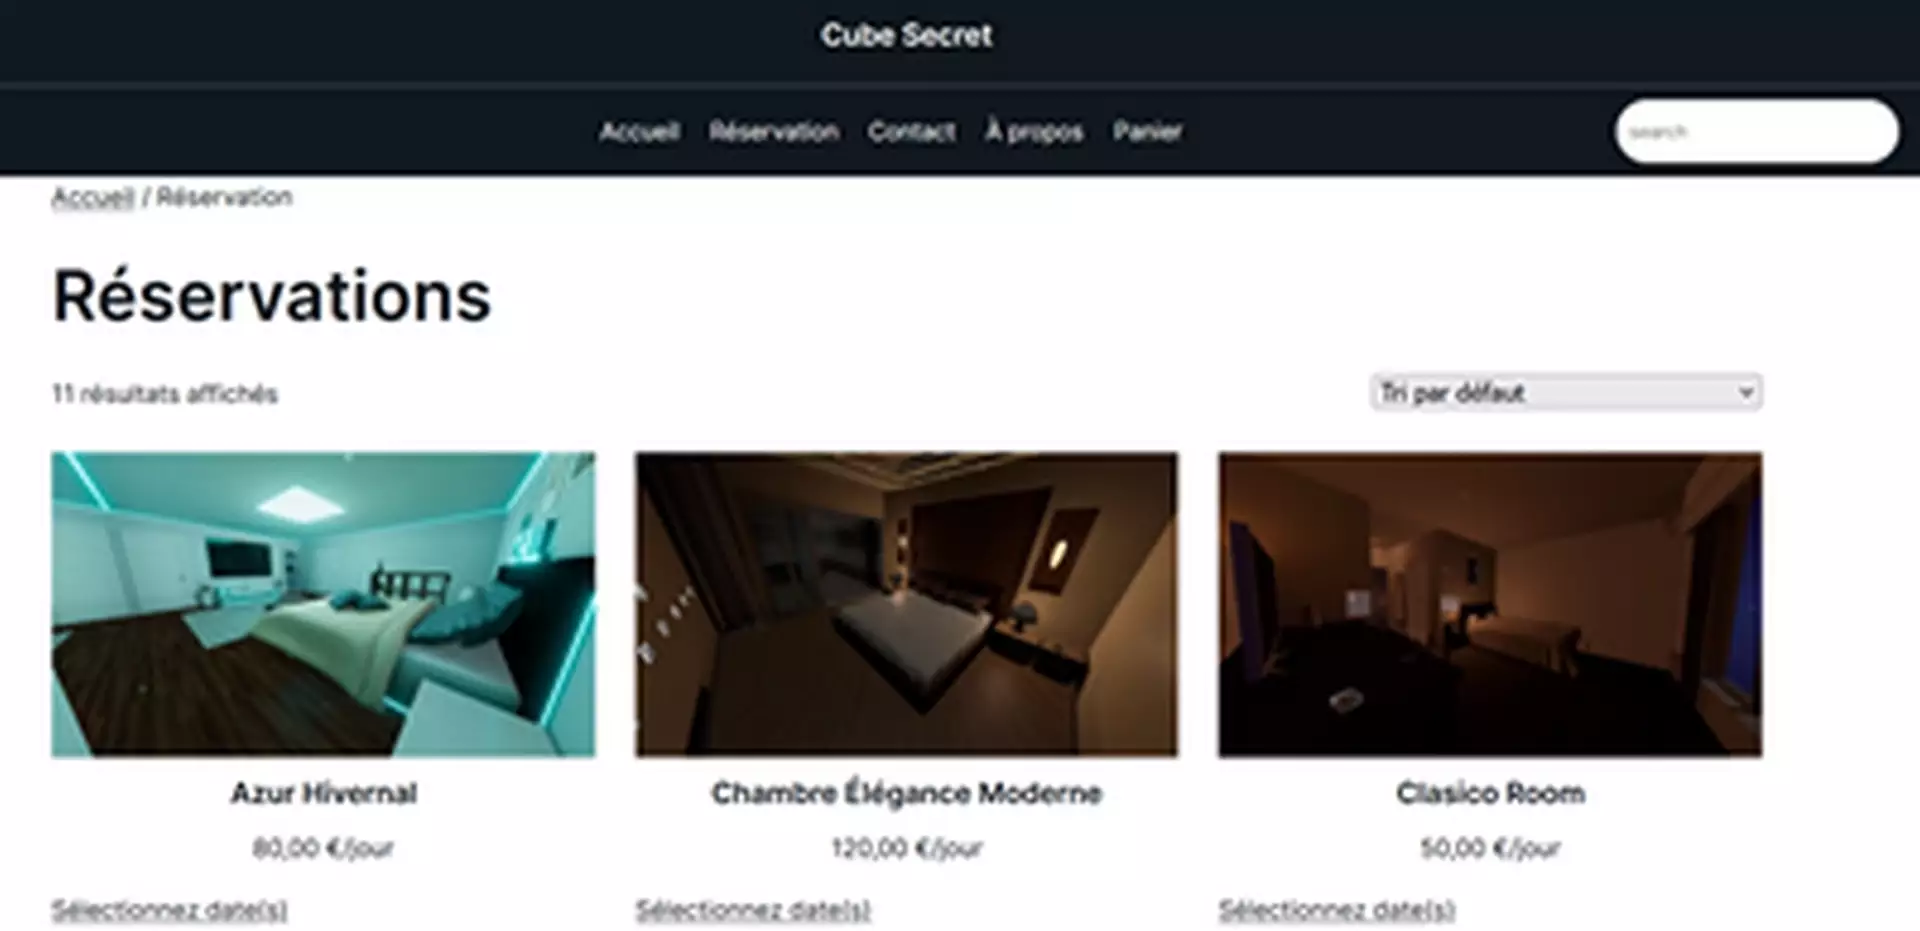Open the Panier cart page
This screenshot has height=931, width=1920.
[1148, 131]
